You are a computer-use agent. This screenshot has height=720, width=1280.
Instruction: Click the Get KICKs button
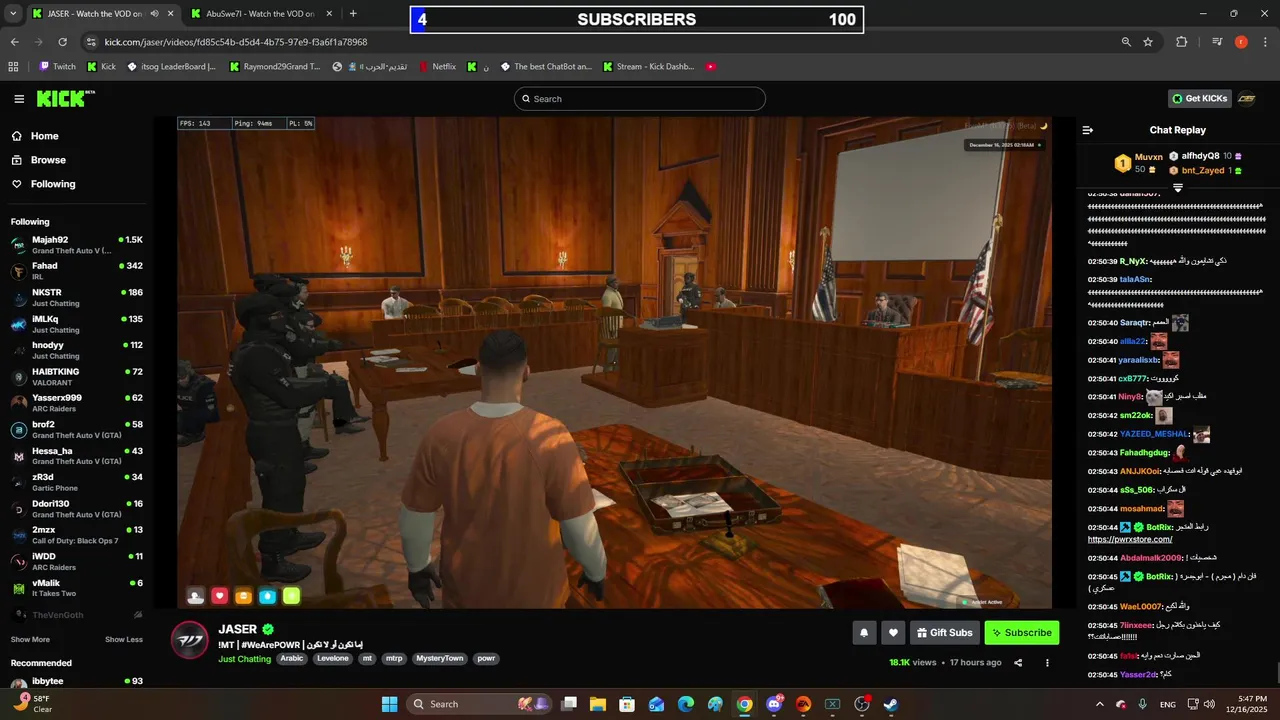1198,99
